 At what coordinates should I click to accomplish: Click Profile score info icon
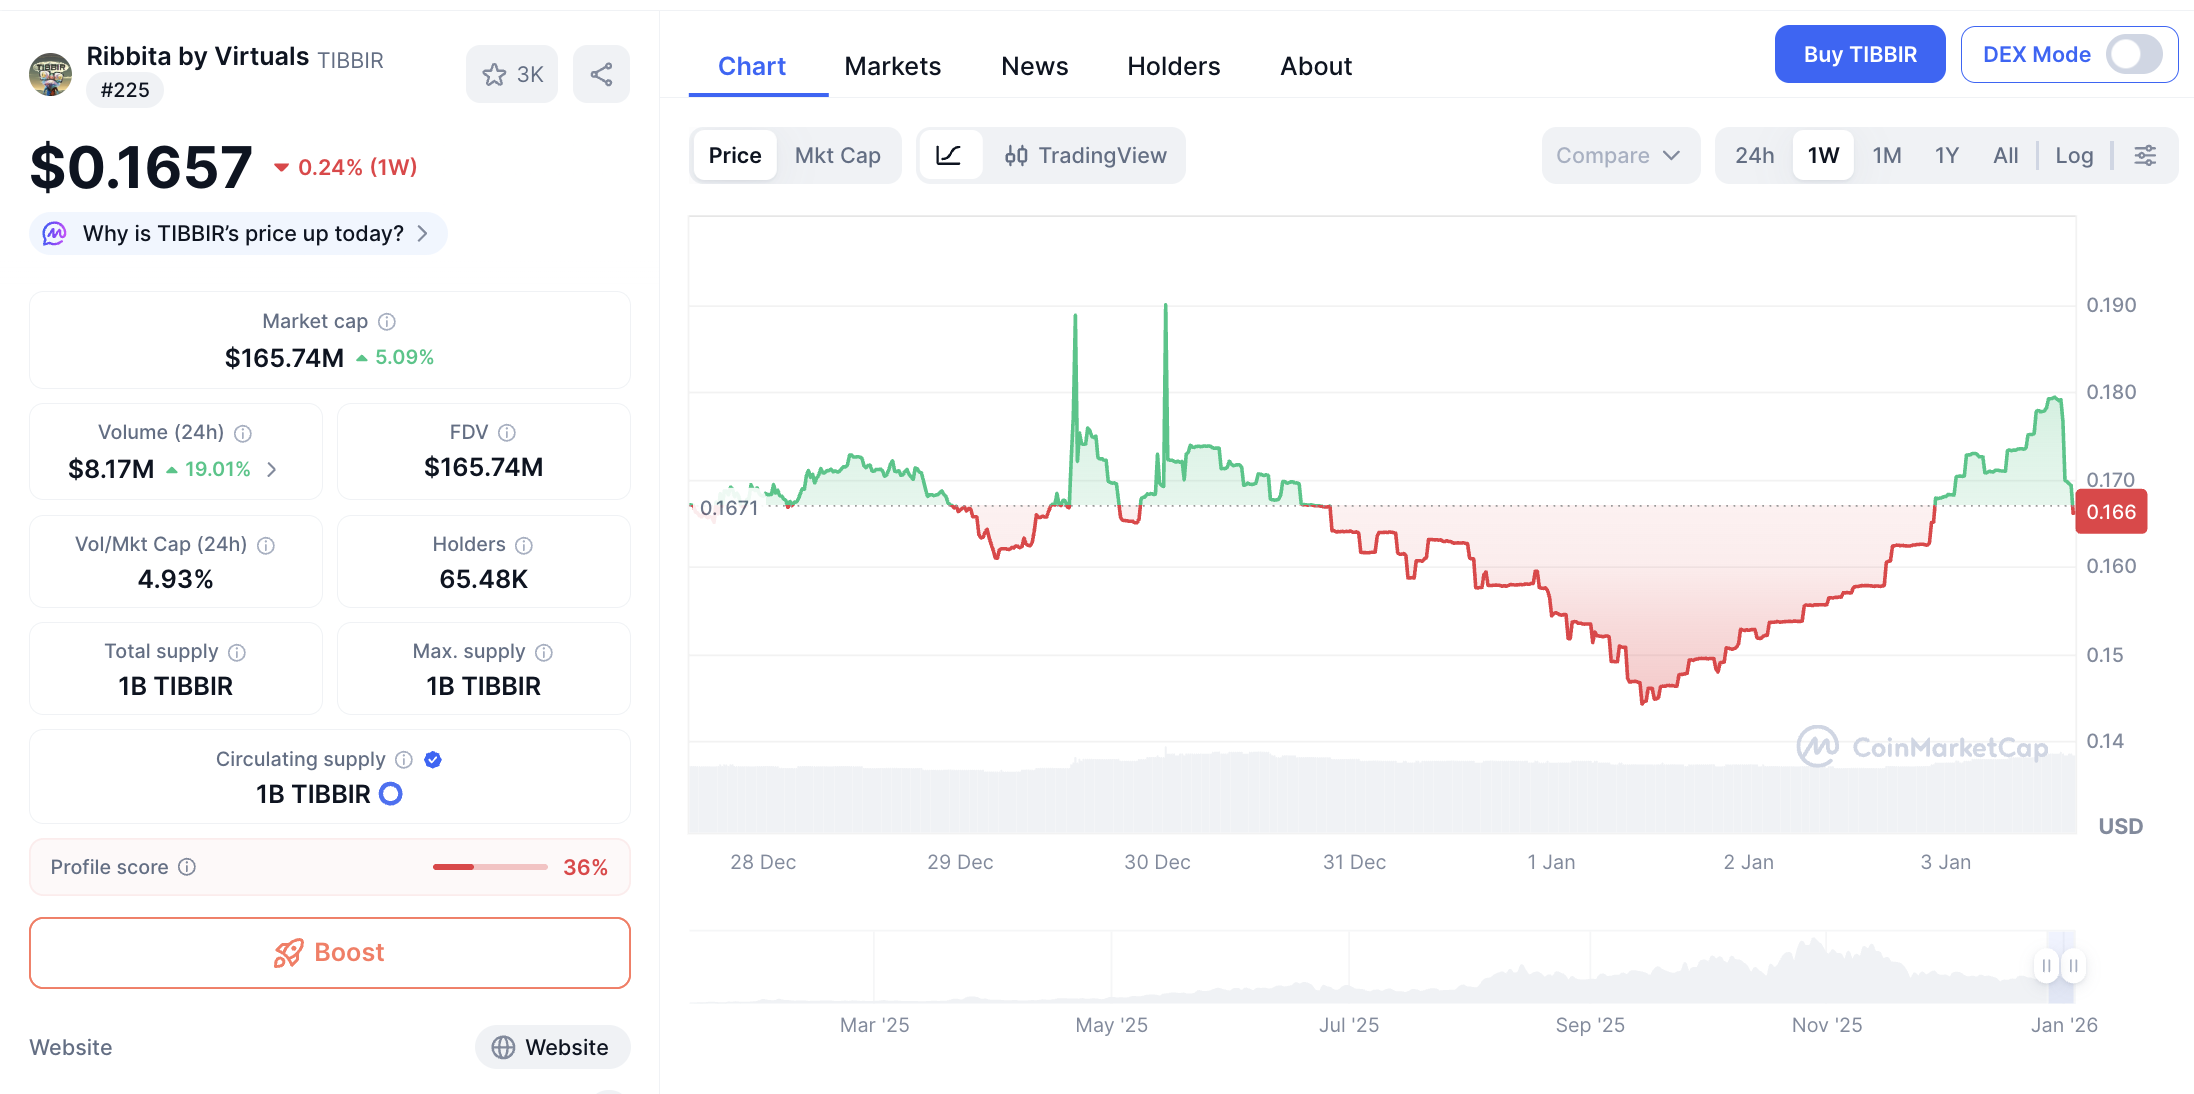tap(187, 867)
